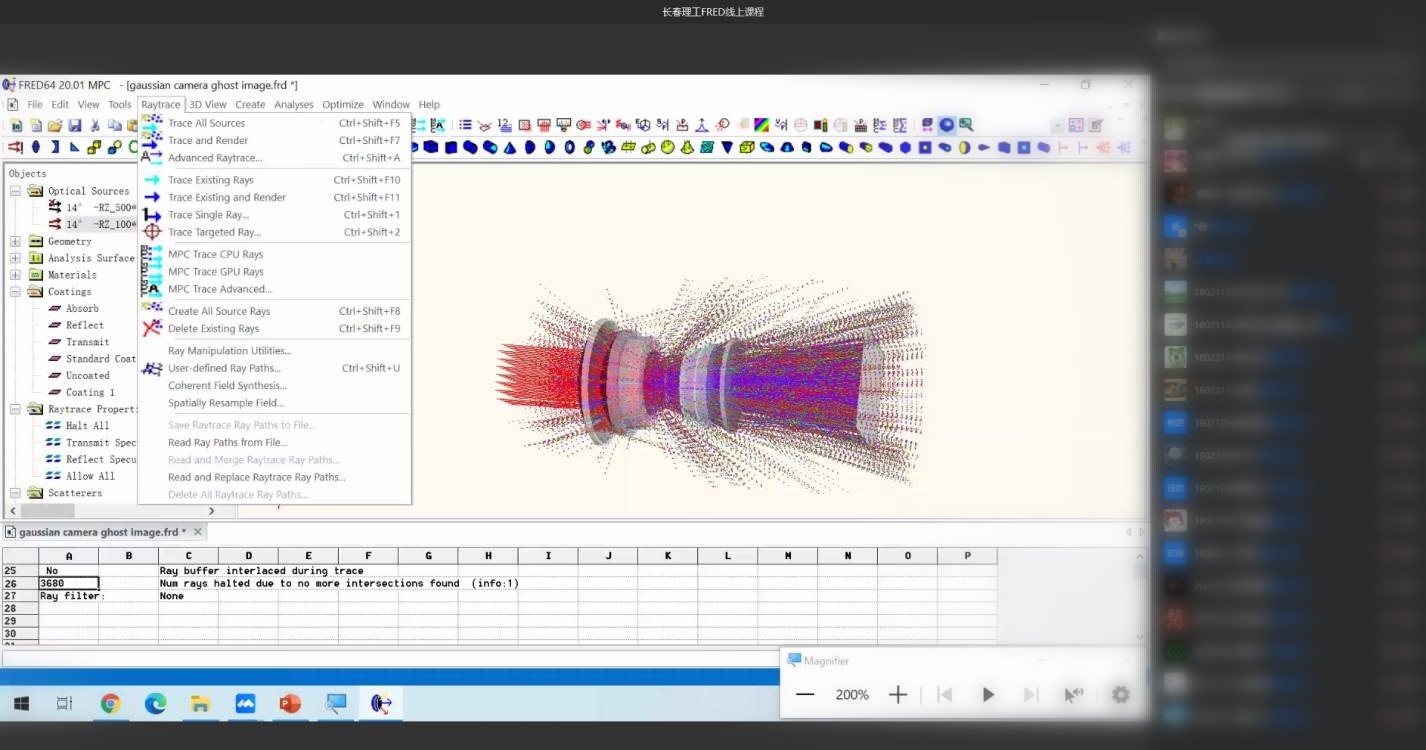
Task: Open the Analyses menu
Action: point(293,104)
